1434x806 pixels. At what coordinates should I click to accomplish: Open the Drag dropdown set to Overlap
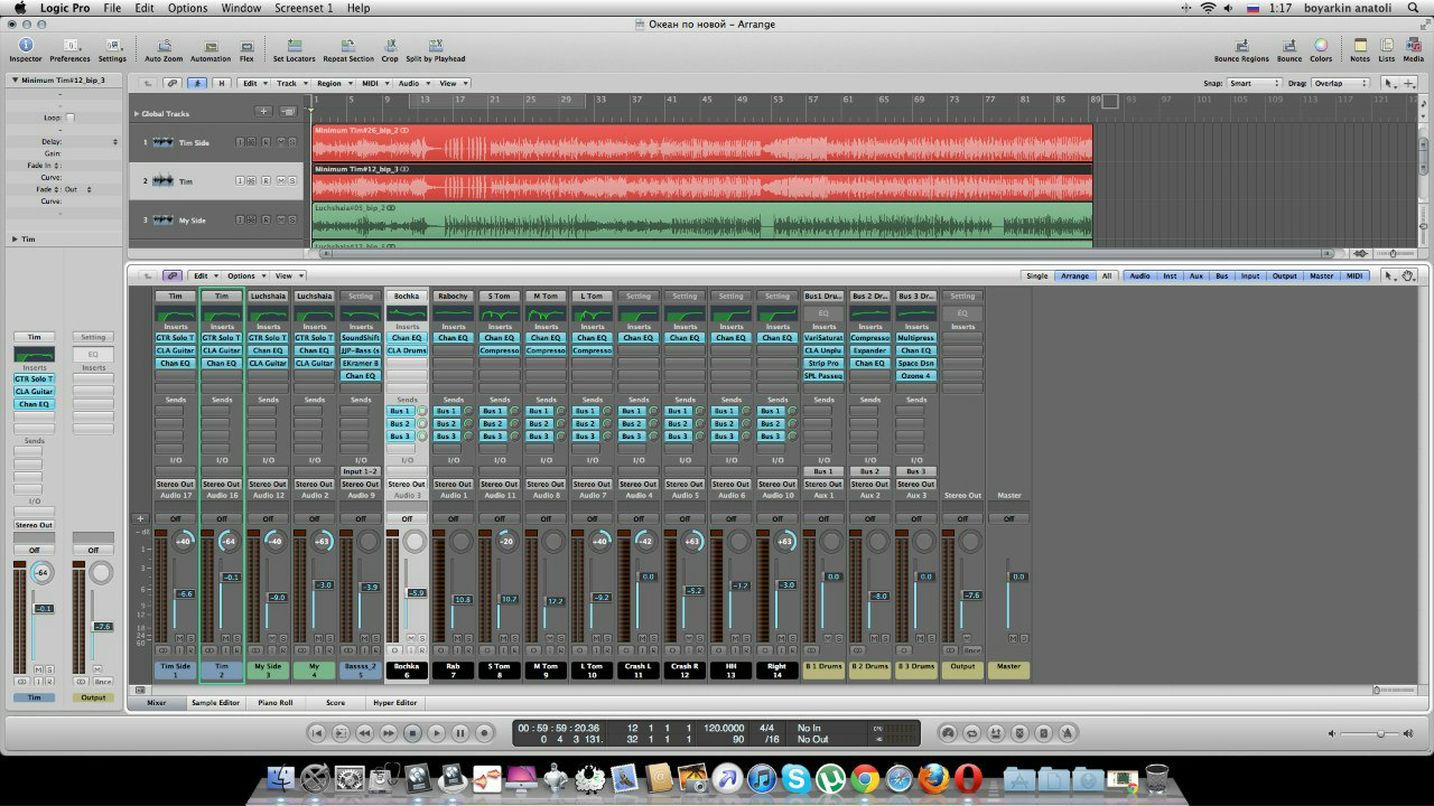pyautogui.click(x=1340, y=83)
